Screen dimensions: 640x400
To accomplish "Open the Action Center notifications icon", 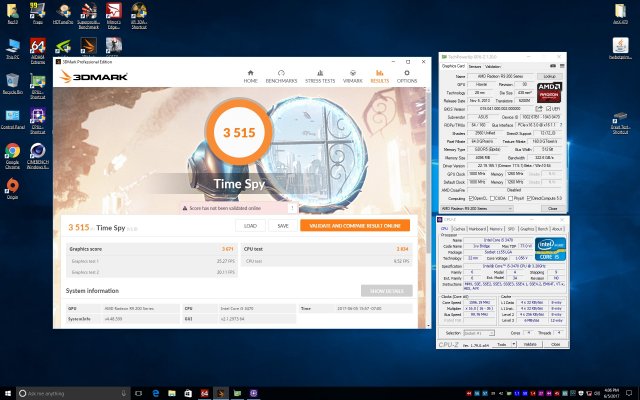I will point(629,393).
